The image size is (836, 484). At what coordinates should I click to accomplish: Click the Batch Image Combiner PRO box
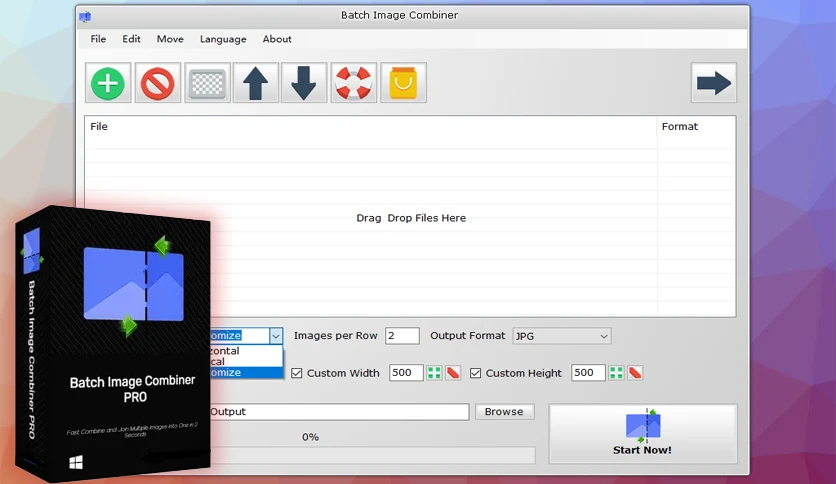click(x=114, y=344)
